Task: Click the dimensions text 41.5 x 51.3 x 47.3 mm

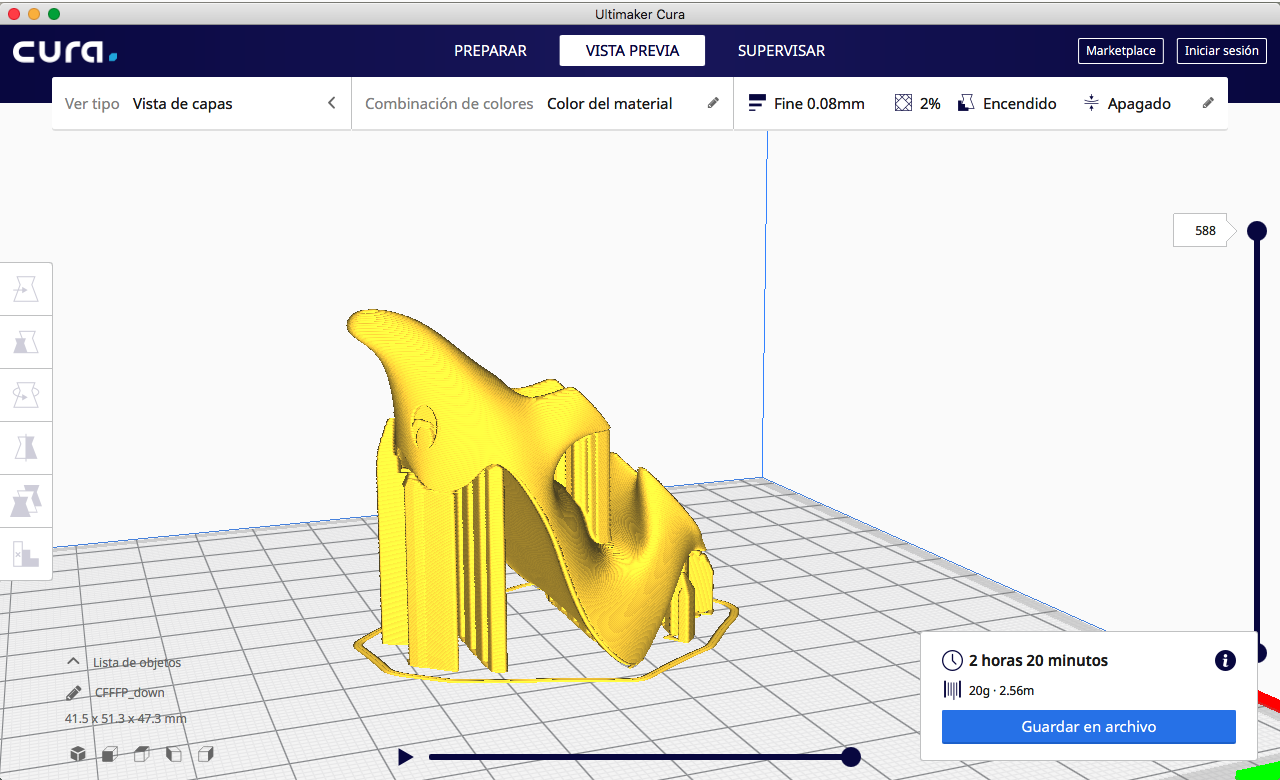Action: [126, 719]
